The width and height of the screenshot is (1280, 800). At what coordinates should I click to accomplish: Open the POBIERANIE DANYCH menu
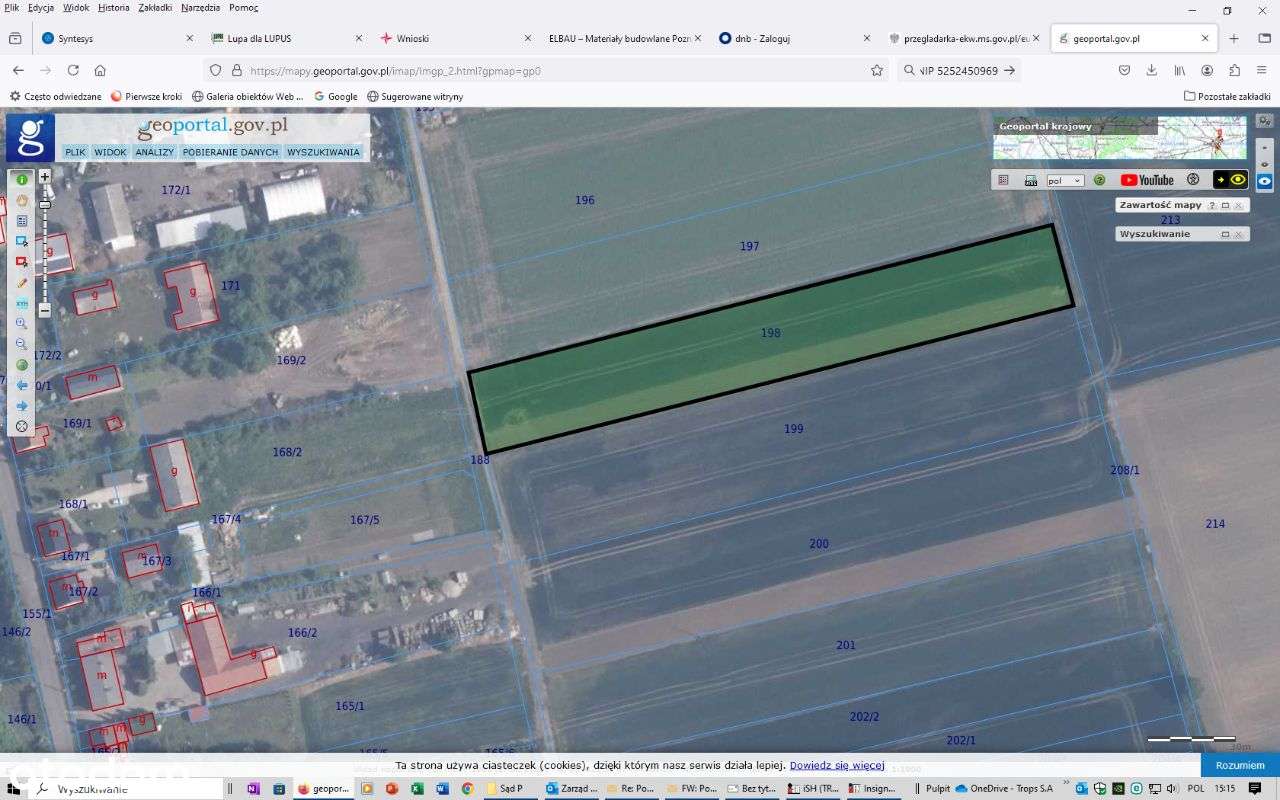231,152
